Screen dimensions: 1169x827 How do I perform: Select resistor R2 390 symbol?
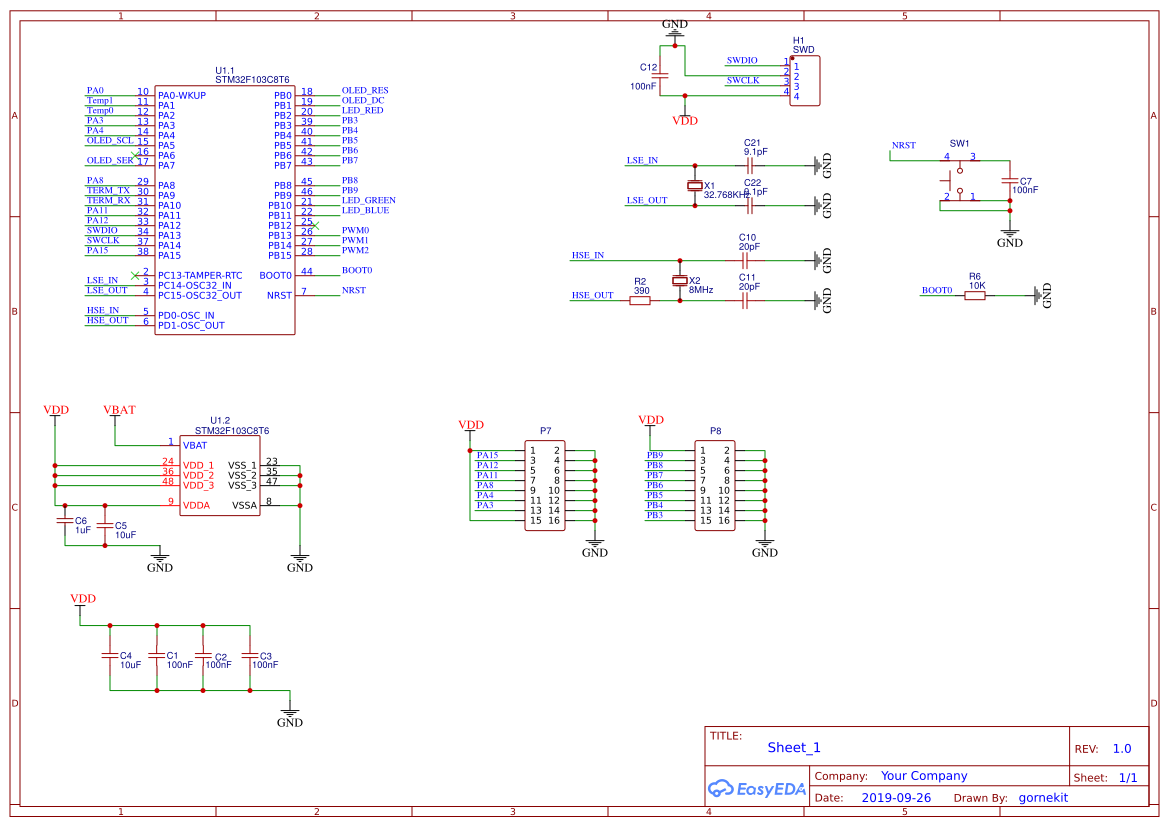(640, 299)
